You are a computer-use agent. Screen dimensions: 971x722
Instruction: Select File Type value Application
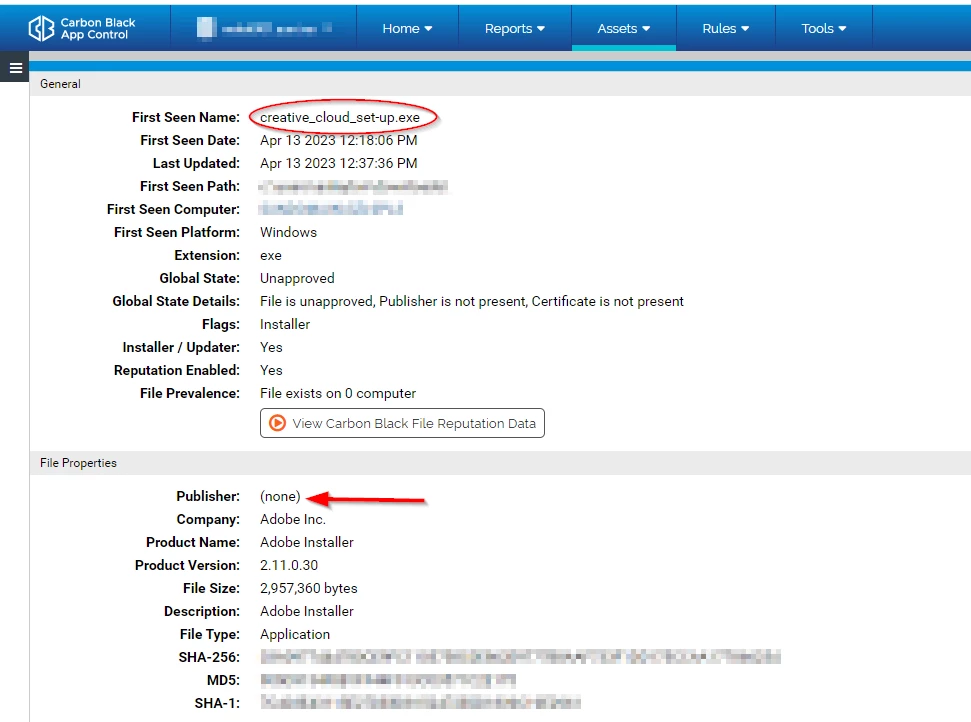pos(295,634)
